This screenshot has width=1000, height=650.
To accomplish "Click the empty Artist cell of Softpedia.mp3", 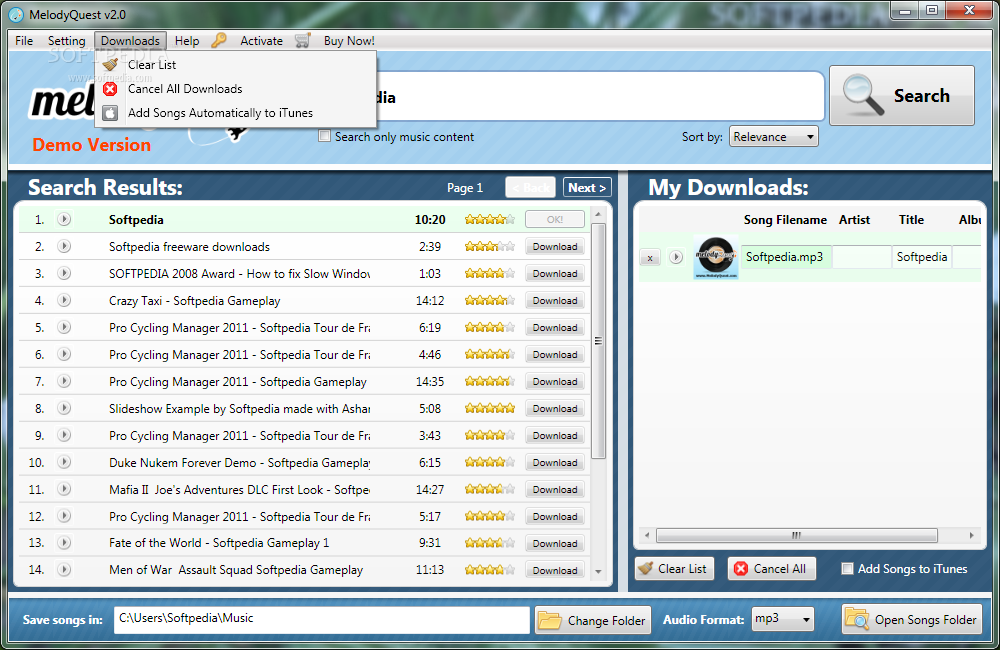I will [862, 257].
